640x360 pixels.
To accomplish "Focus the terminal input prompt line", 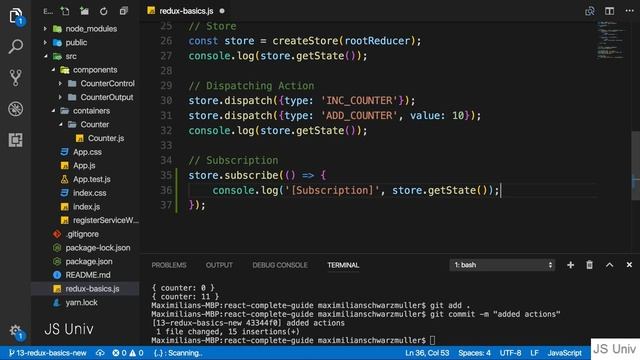I will [x=293, y=340].
